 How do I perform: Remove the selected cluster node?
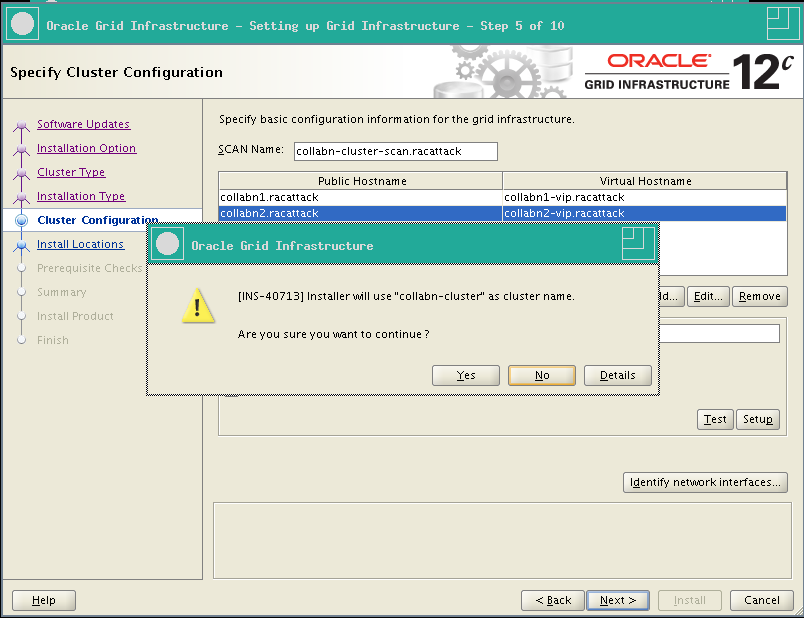coord(759,296)
